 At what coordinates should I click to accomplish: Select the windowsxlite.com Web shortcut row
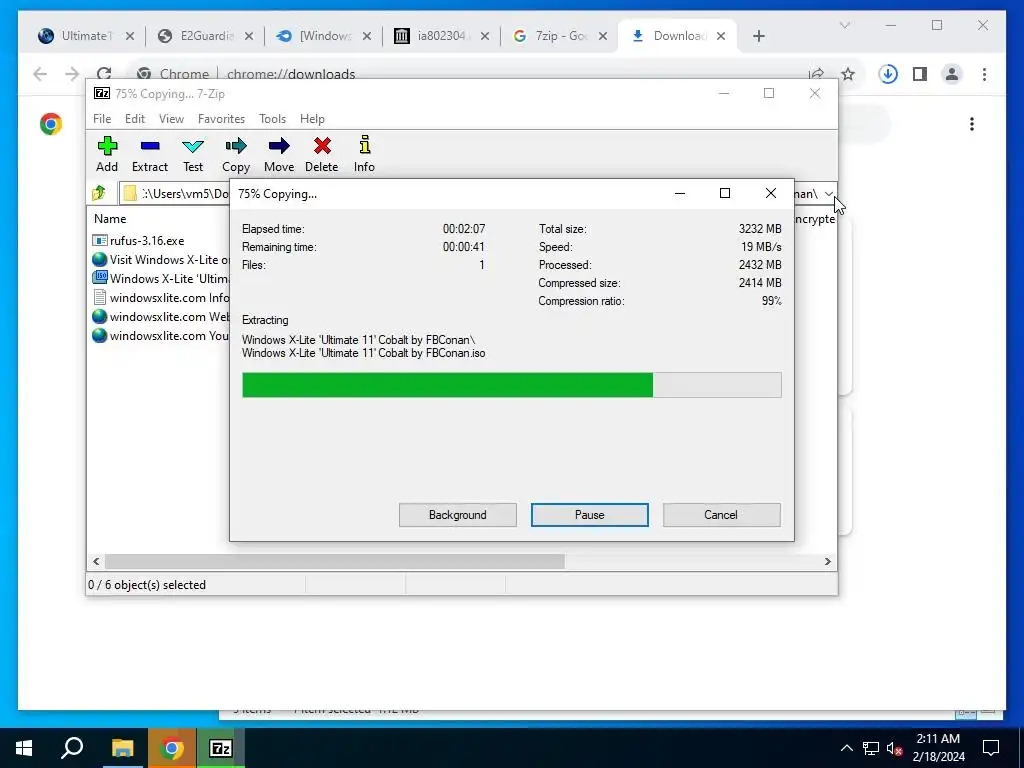tap(161, 317)
